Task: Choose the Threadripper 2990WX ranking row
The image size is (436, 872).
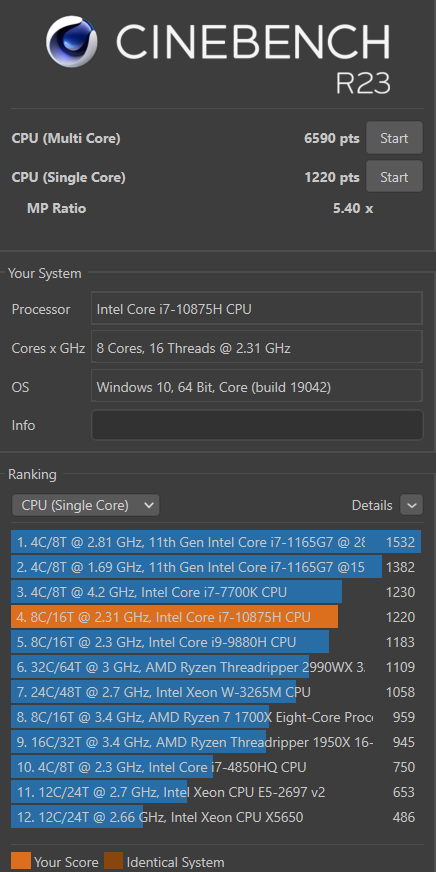Action: tap(216, 667)
